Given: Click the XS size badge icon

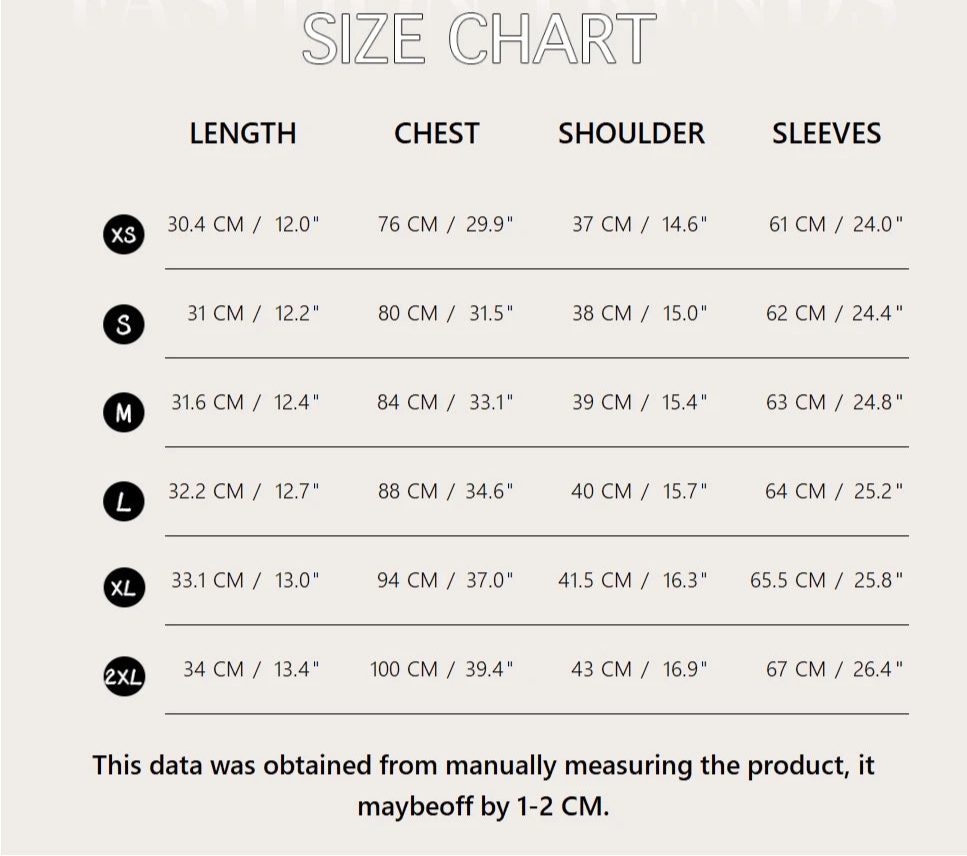Looking at the screenshot, I should coord(124,234).
